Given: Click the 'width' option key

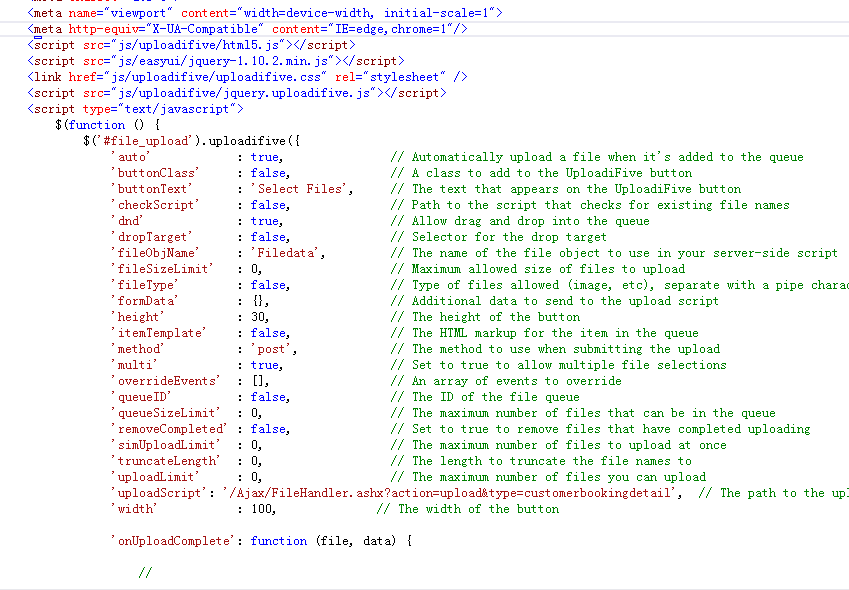Looking at the screenshot, I should pos(134,509).
